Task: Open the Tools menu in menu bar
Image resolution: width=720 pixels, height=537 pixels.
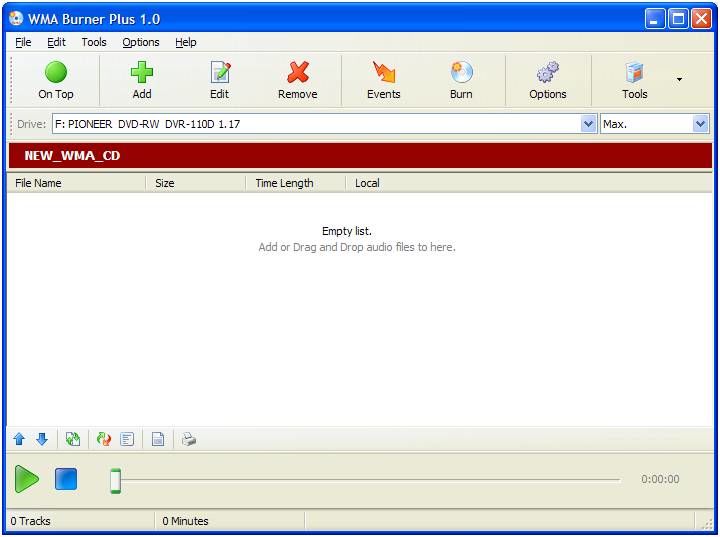Action: tap(94, 42)
